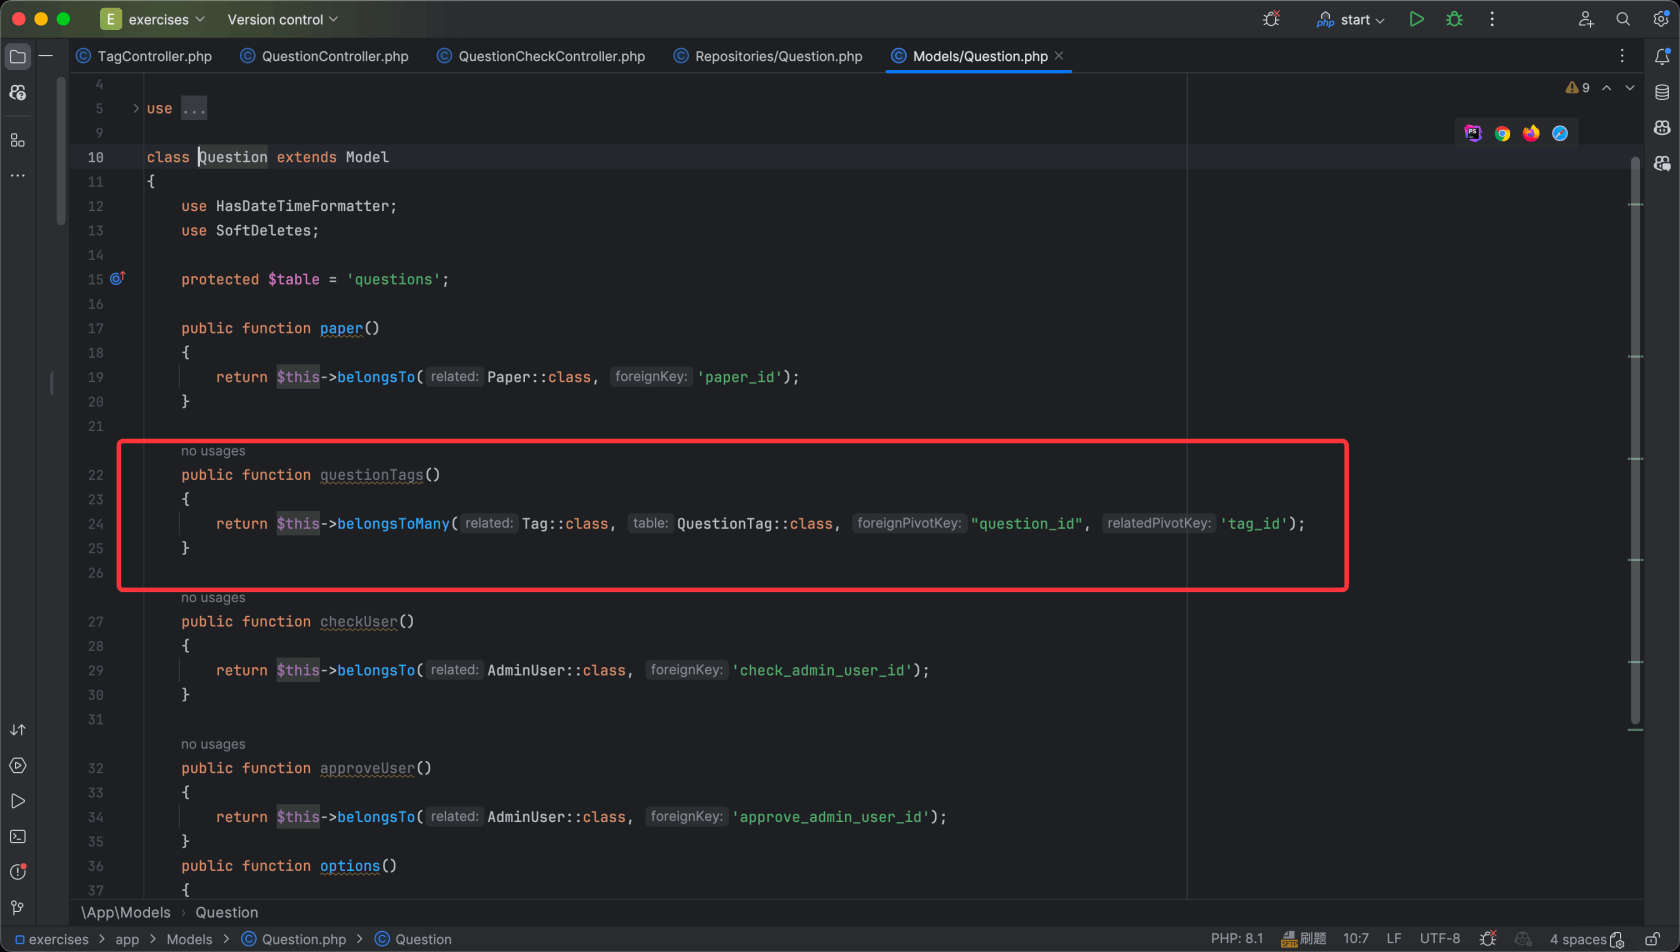Click exercises breadcrumb in navigation bar

[52, 939]
